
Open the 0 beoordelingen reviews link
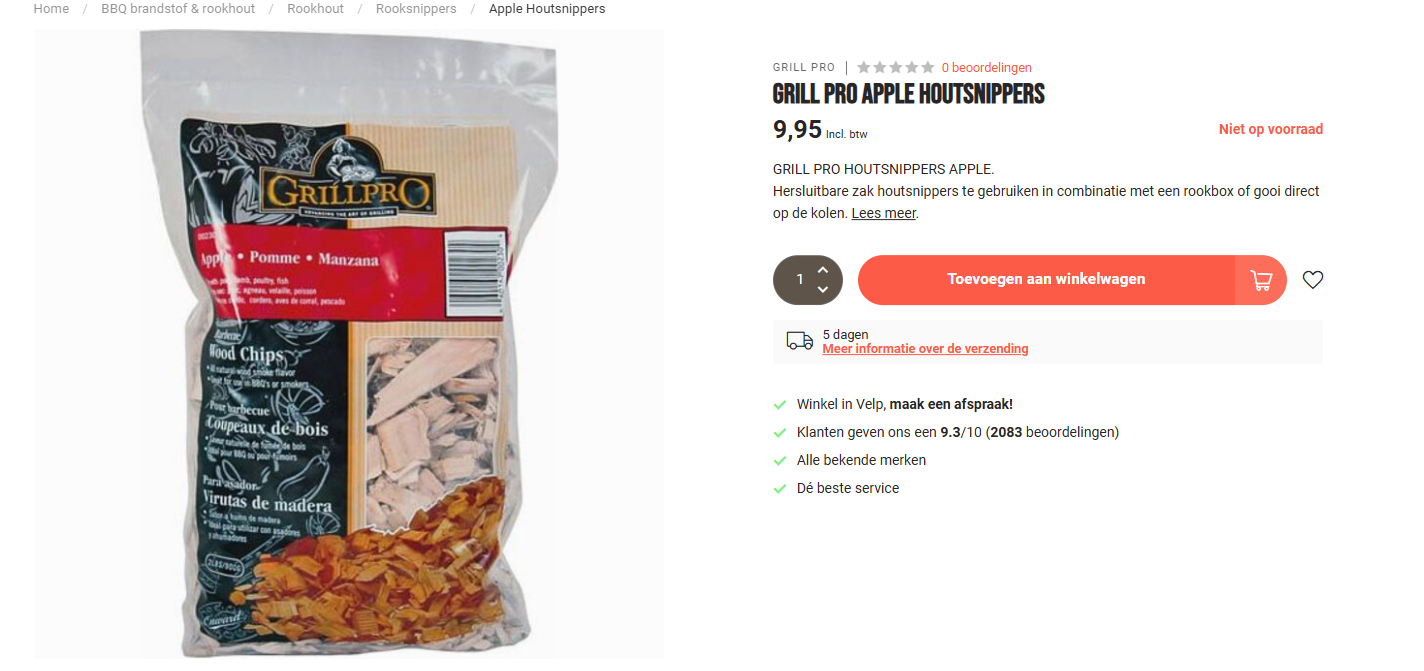coord(986,68)
